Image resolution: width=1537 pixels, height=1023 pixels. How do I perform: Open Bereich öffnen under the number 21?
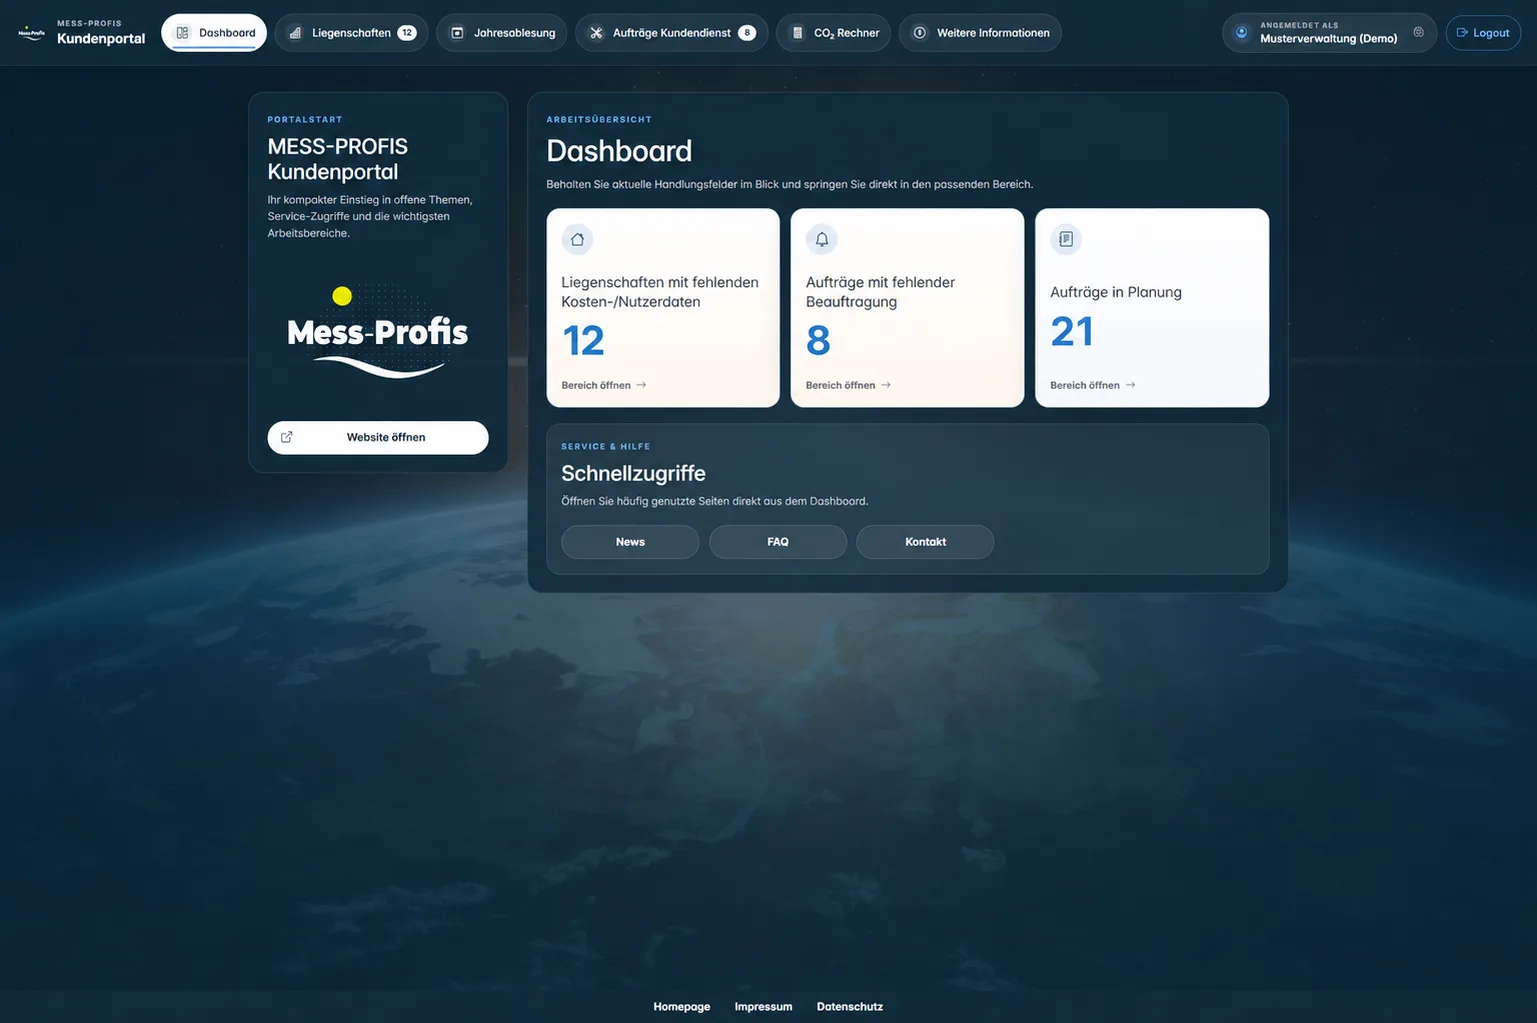(x=1093, y=385)
